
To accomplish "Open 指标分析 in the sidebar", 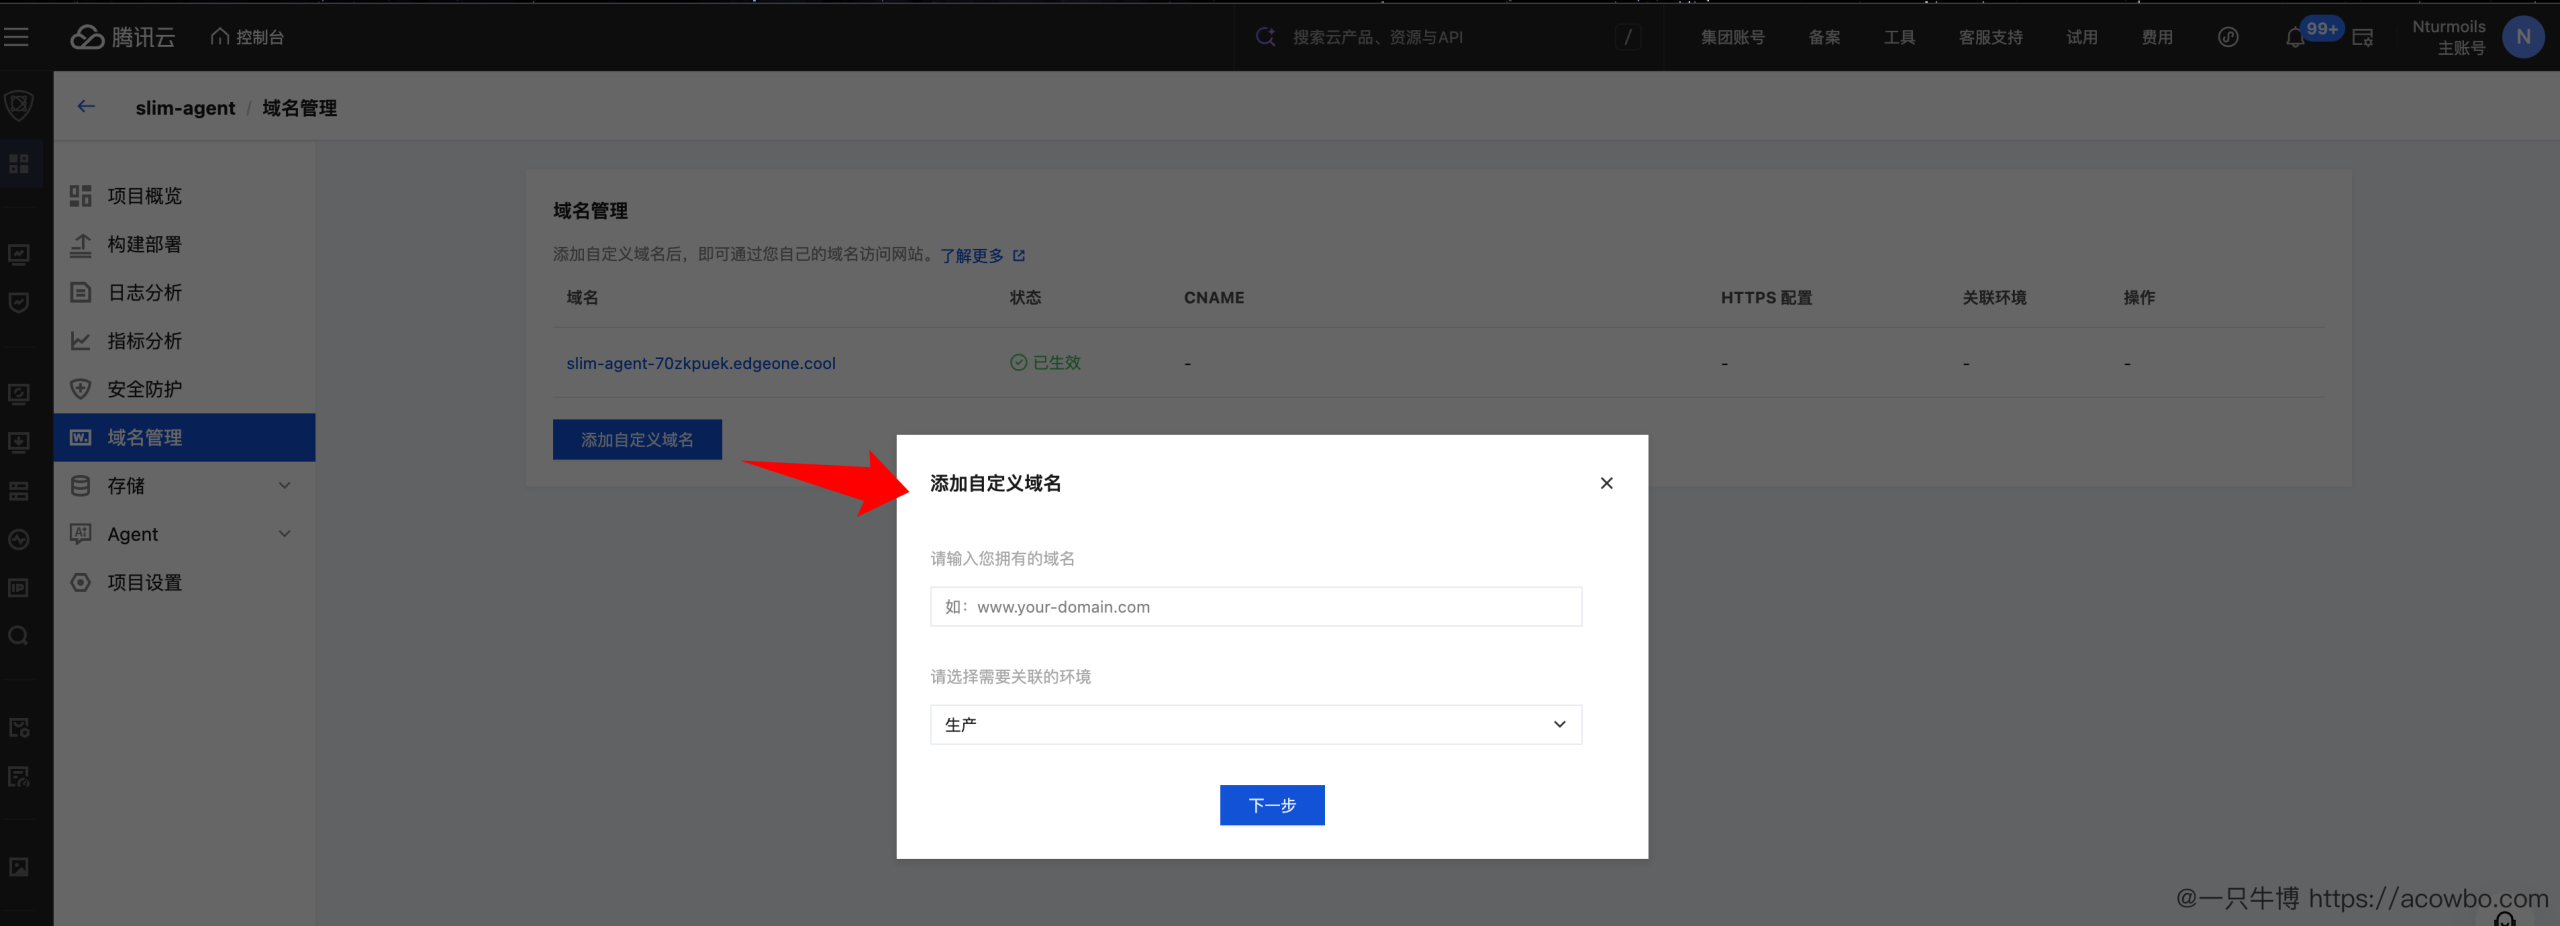I will 184,341.
